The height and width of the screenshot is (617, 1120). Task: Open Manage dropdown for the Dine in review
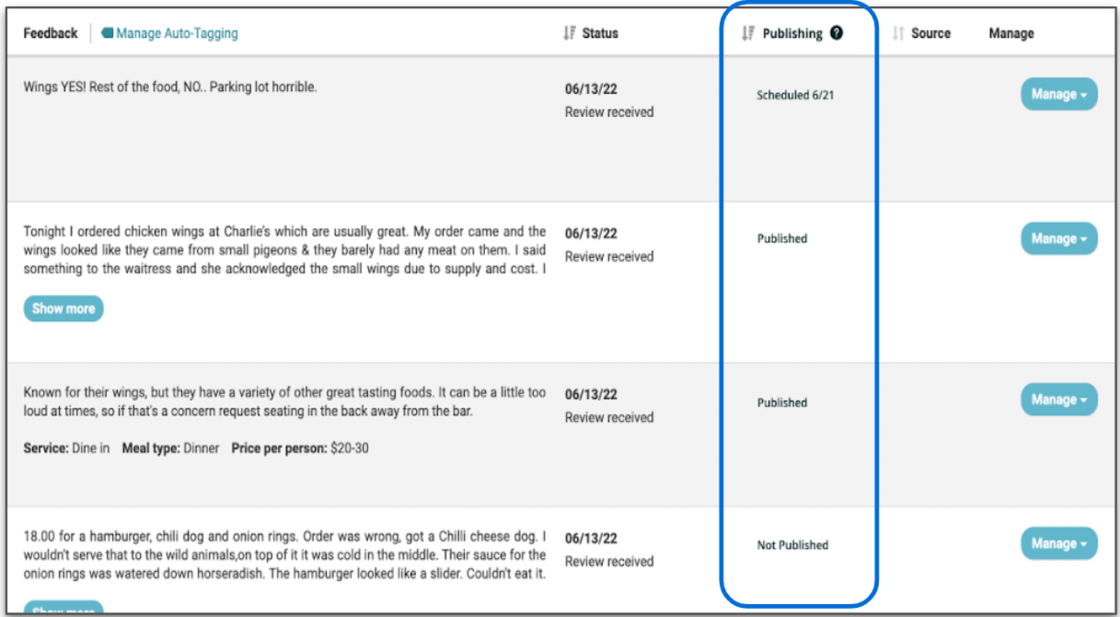(x=1058, y=400)
